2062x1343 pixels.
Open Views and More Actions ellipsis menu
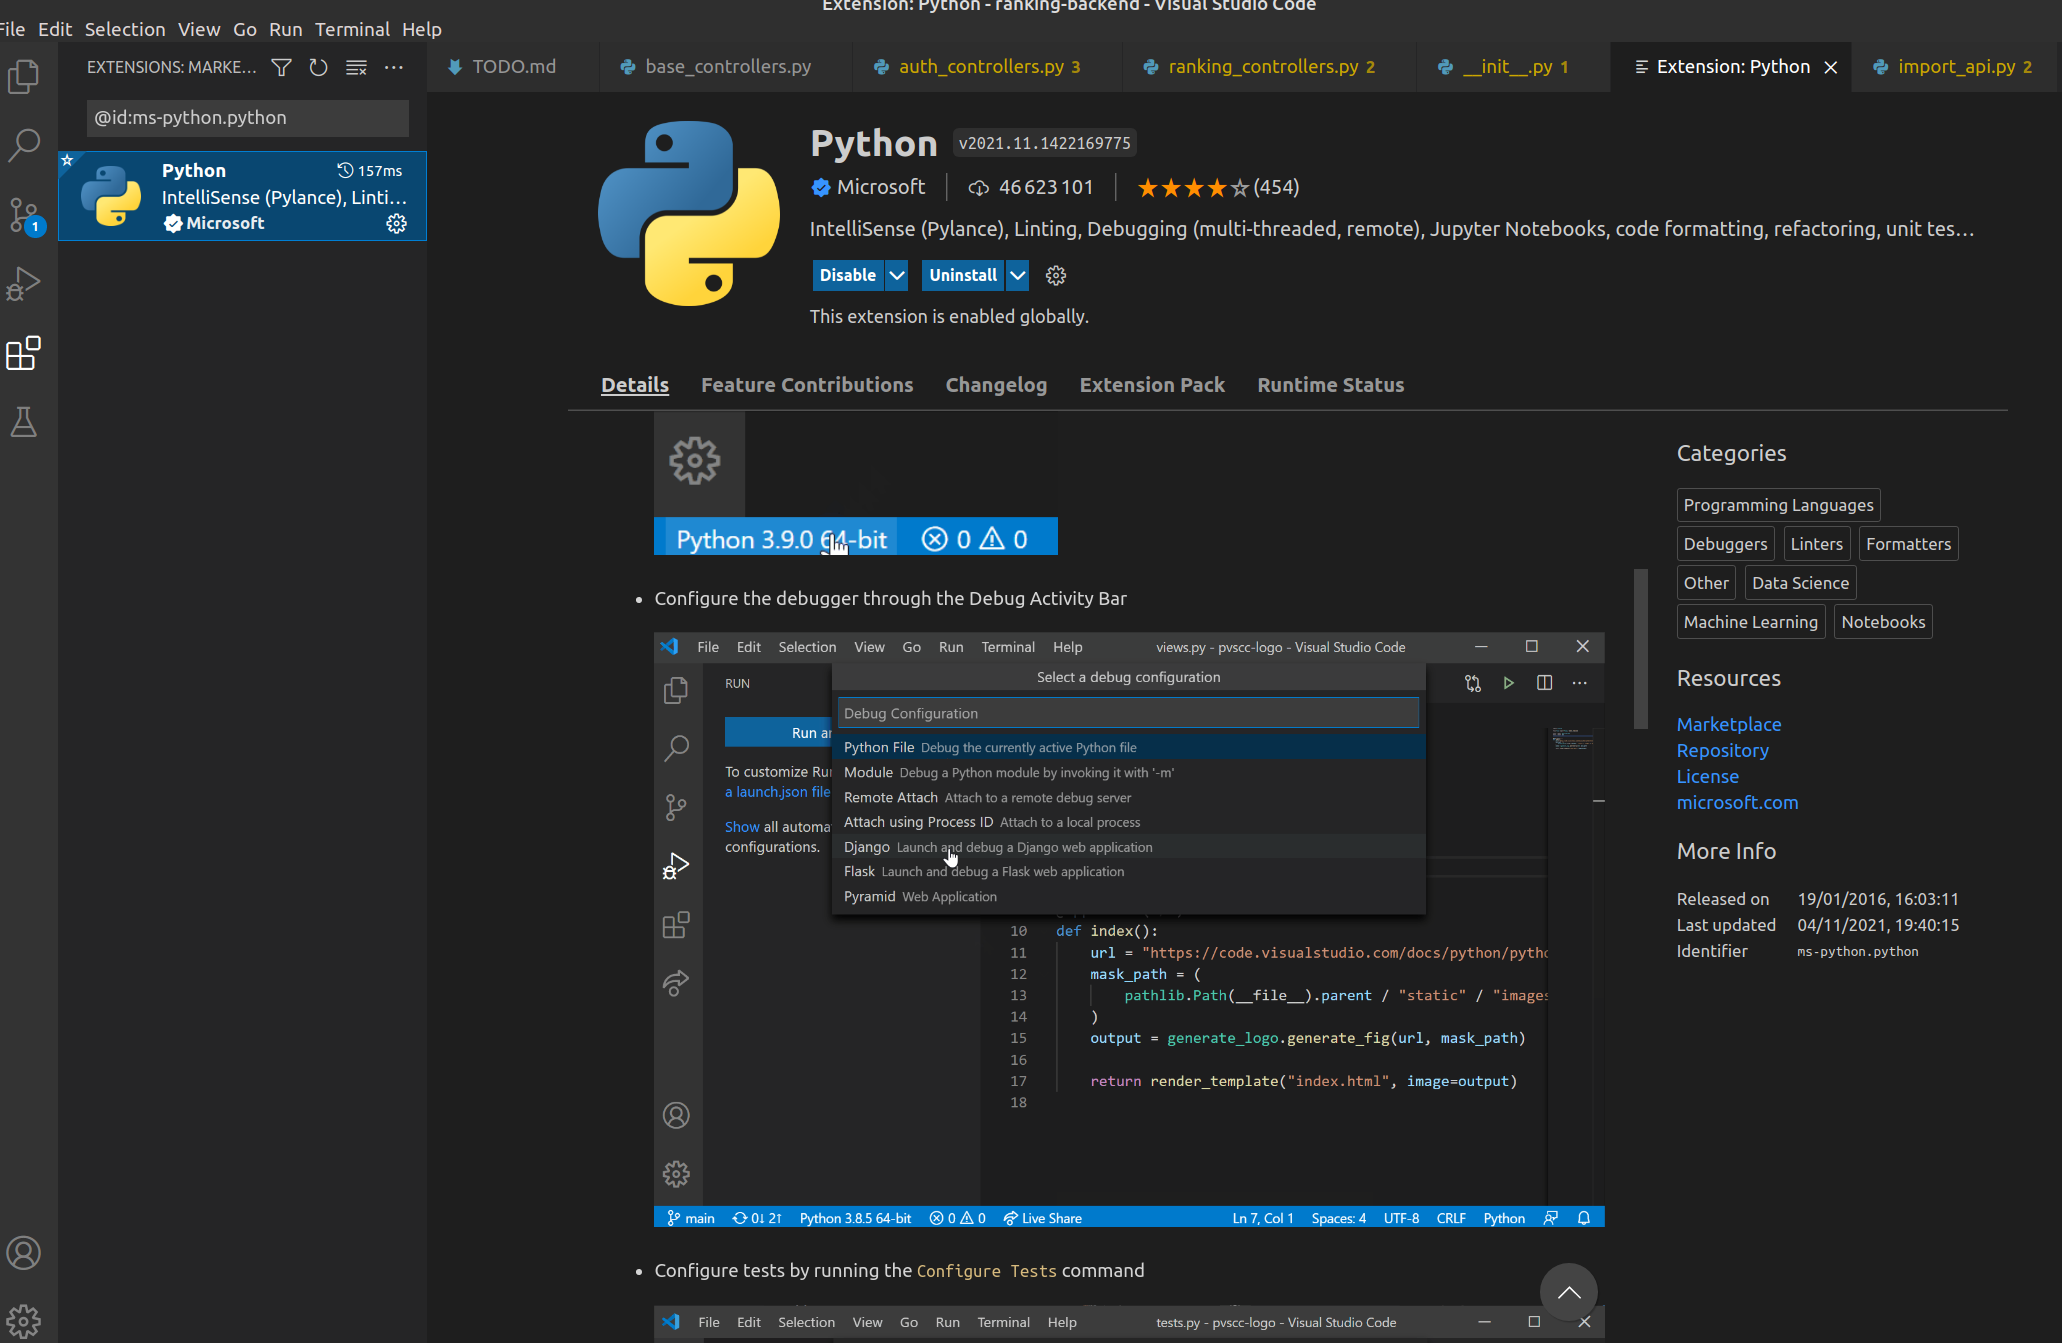coord(394,67)
